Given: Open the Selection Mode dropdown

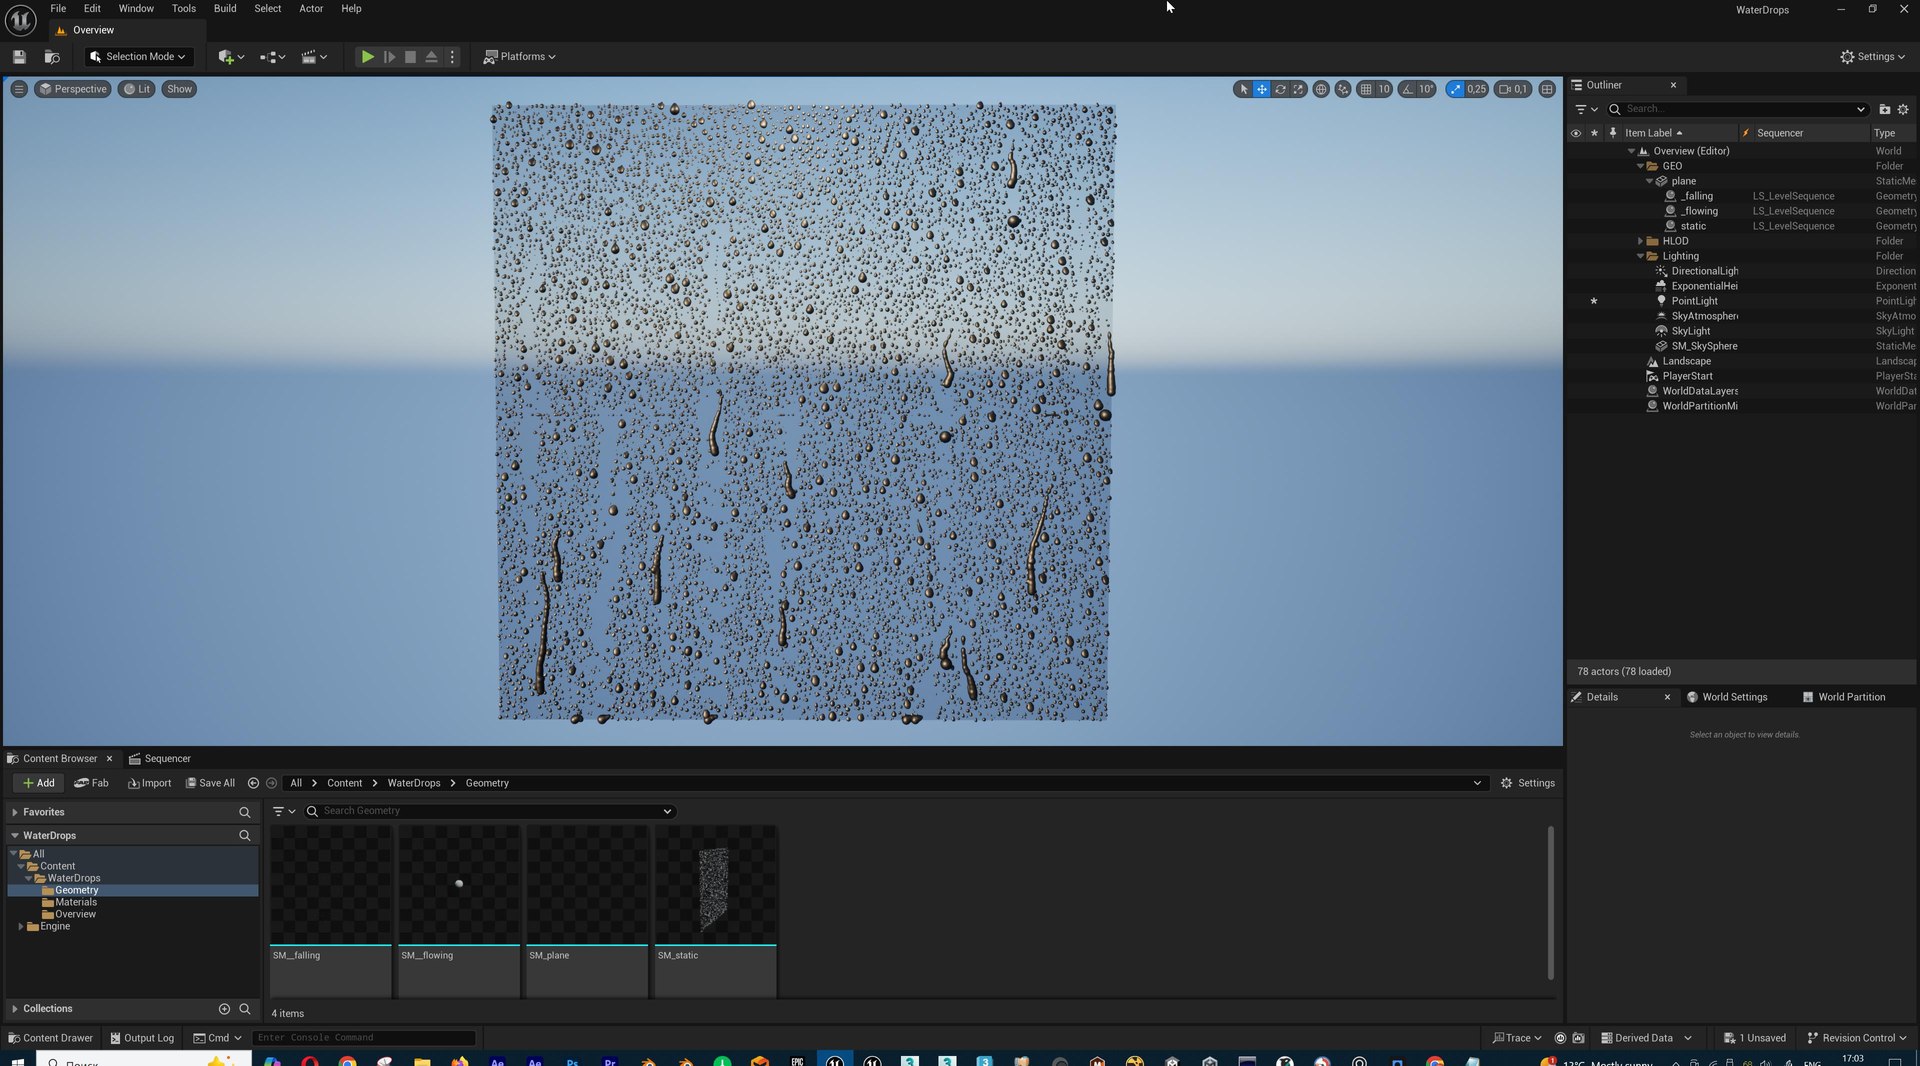Looking at the screenshot, I should [x=138, y=57].
